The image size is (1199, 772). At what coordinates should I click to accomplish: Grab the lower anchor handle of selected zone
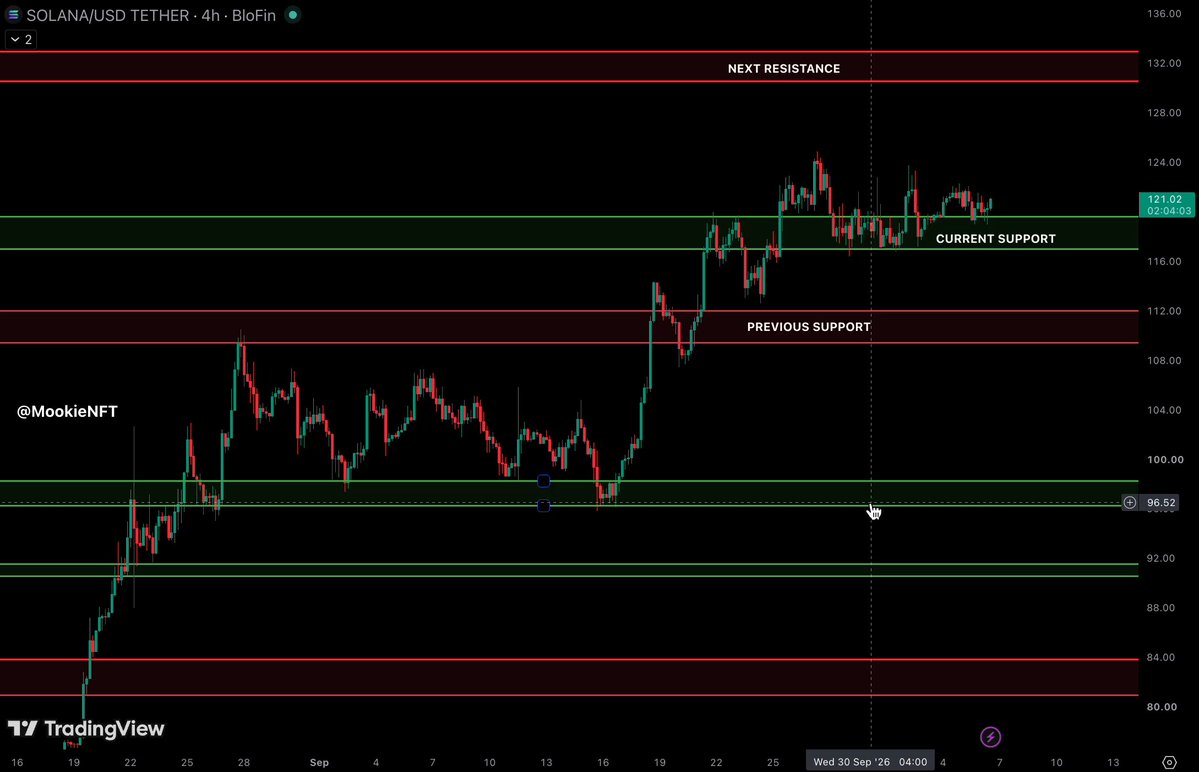pos(544,505)
